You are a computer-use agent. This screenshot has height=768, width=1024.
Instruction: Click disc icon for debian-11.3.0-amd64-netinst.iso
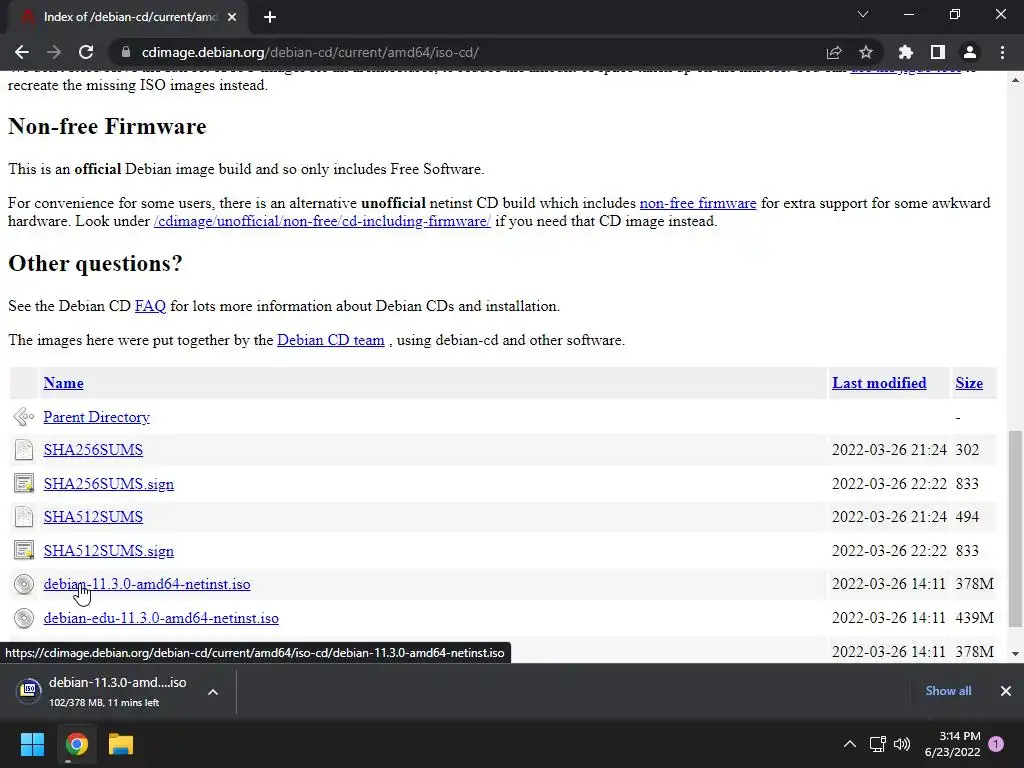(x=24, y=584)
